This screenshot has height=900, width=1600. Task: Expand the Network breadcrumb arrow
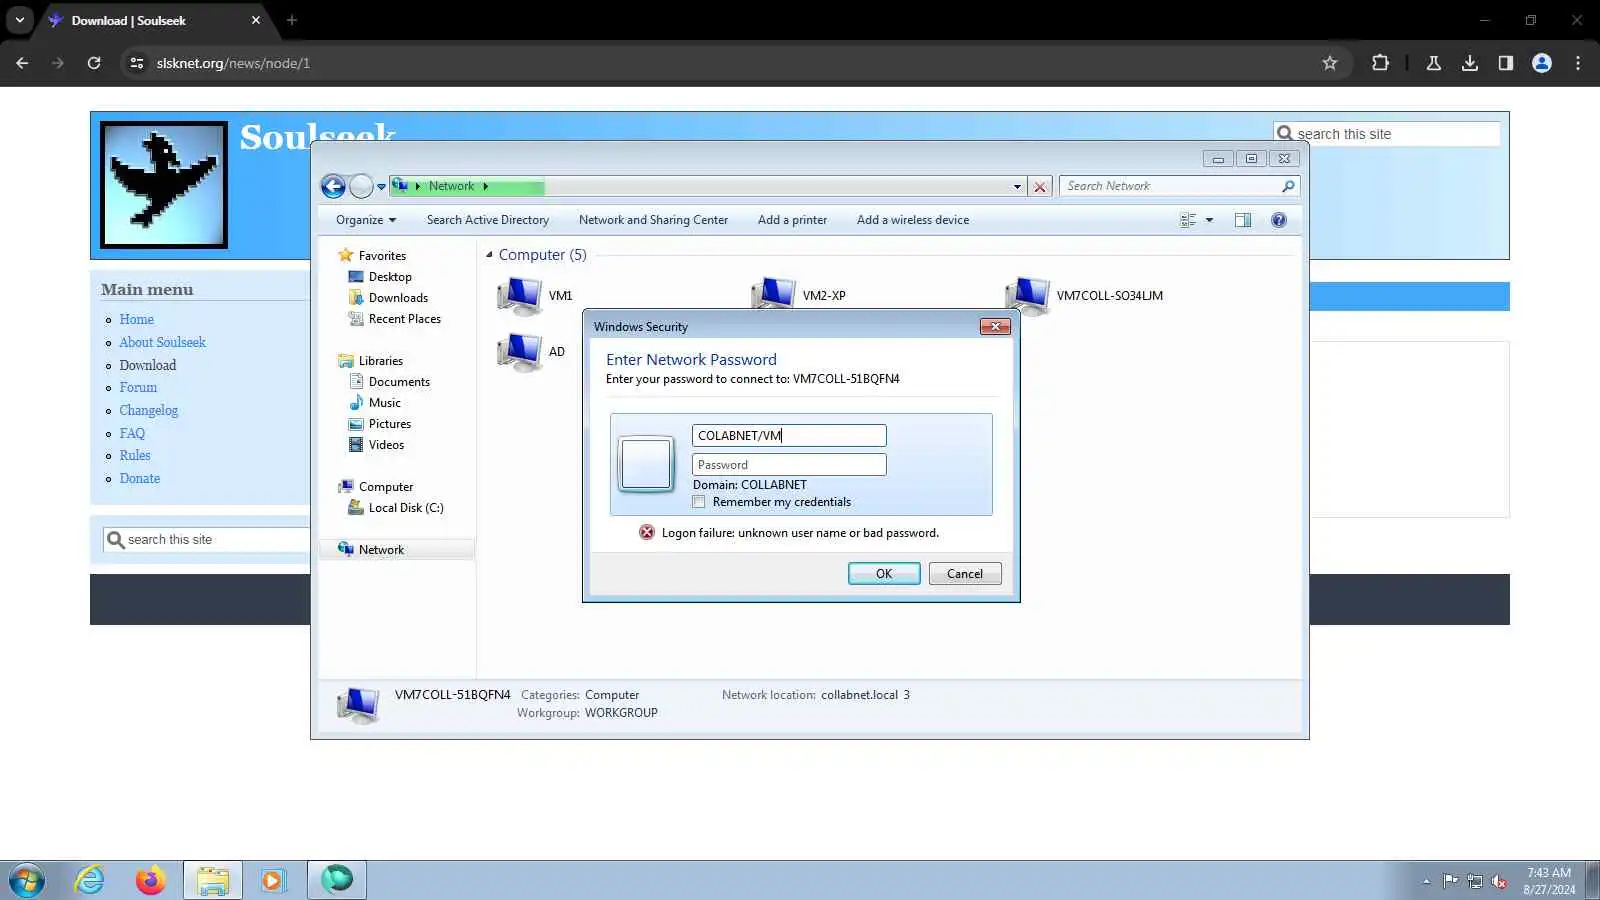point(485,186)
